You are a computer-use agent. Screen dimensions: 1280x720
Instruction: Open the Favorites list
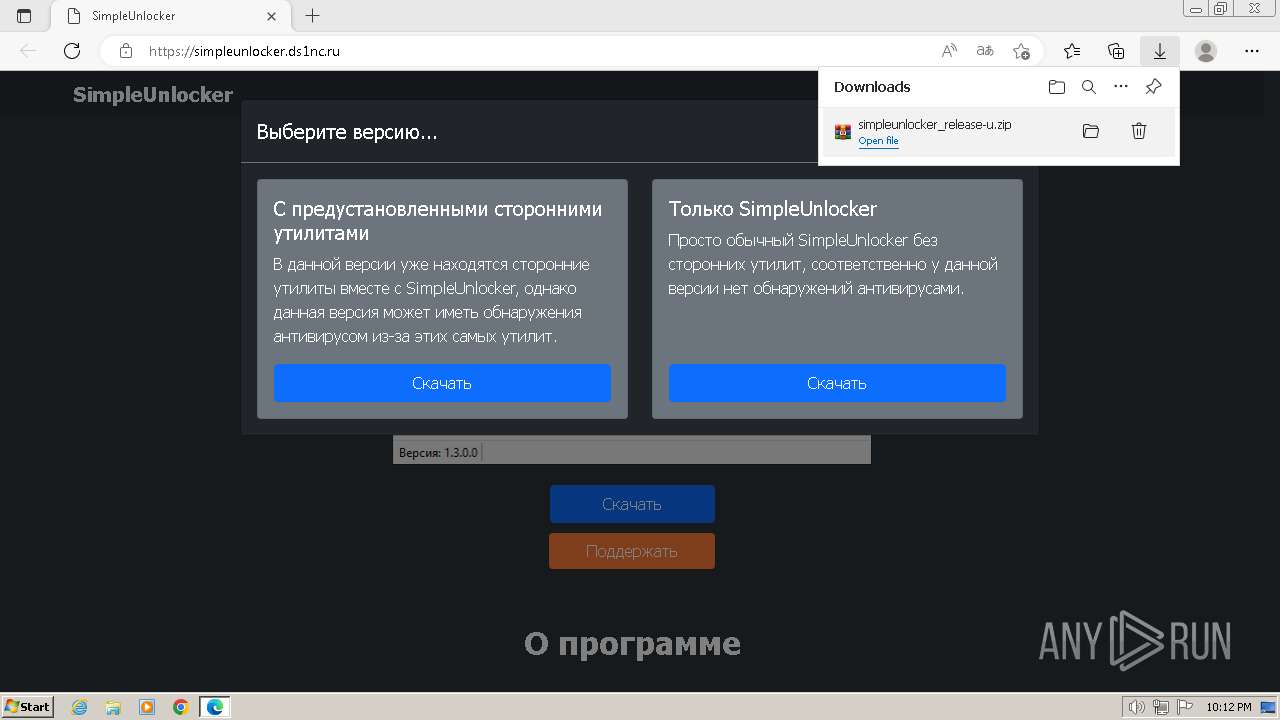(1072, 51)
